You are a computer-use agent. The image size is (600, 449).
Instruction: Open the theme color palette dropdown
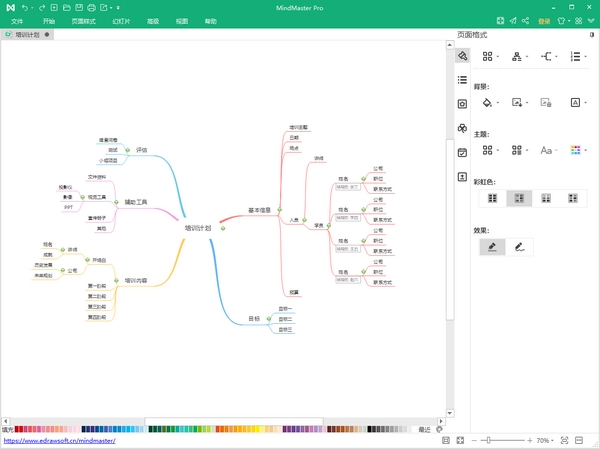pyautogui.click(x=577, y=150)
